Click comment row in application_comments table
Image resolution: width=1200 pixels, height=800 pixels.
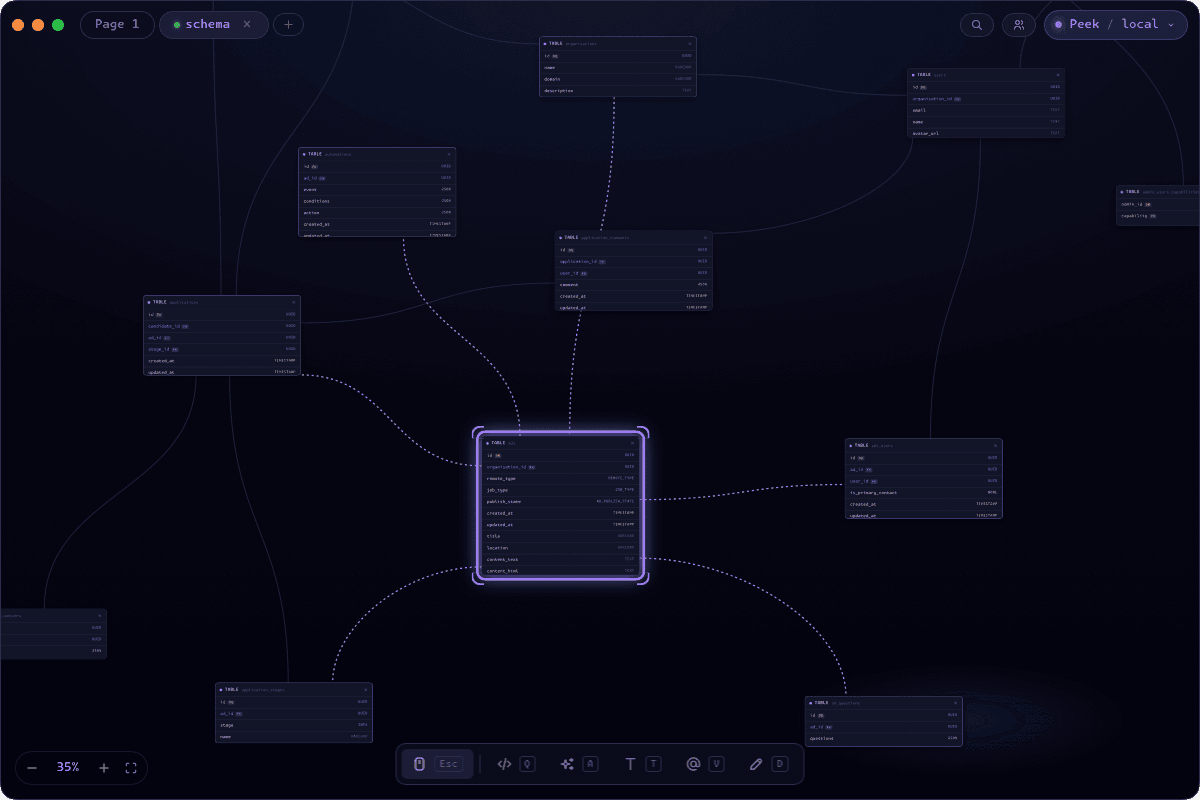tap(634, 284)
